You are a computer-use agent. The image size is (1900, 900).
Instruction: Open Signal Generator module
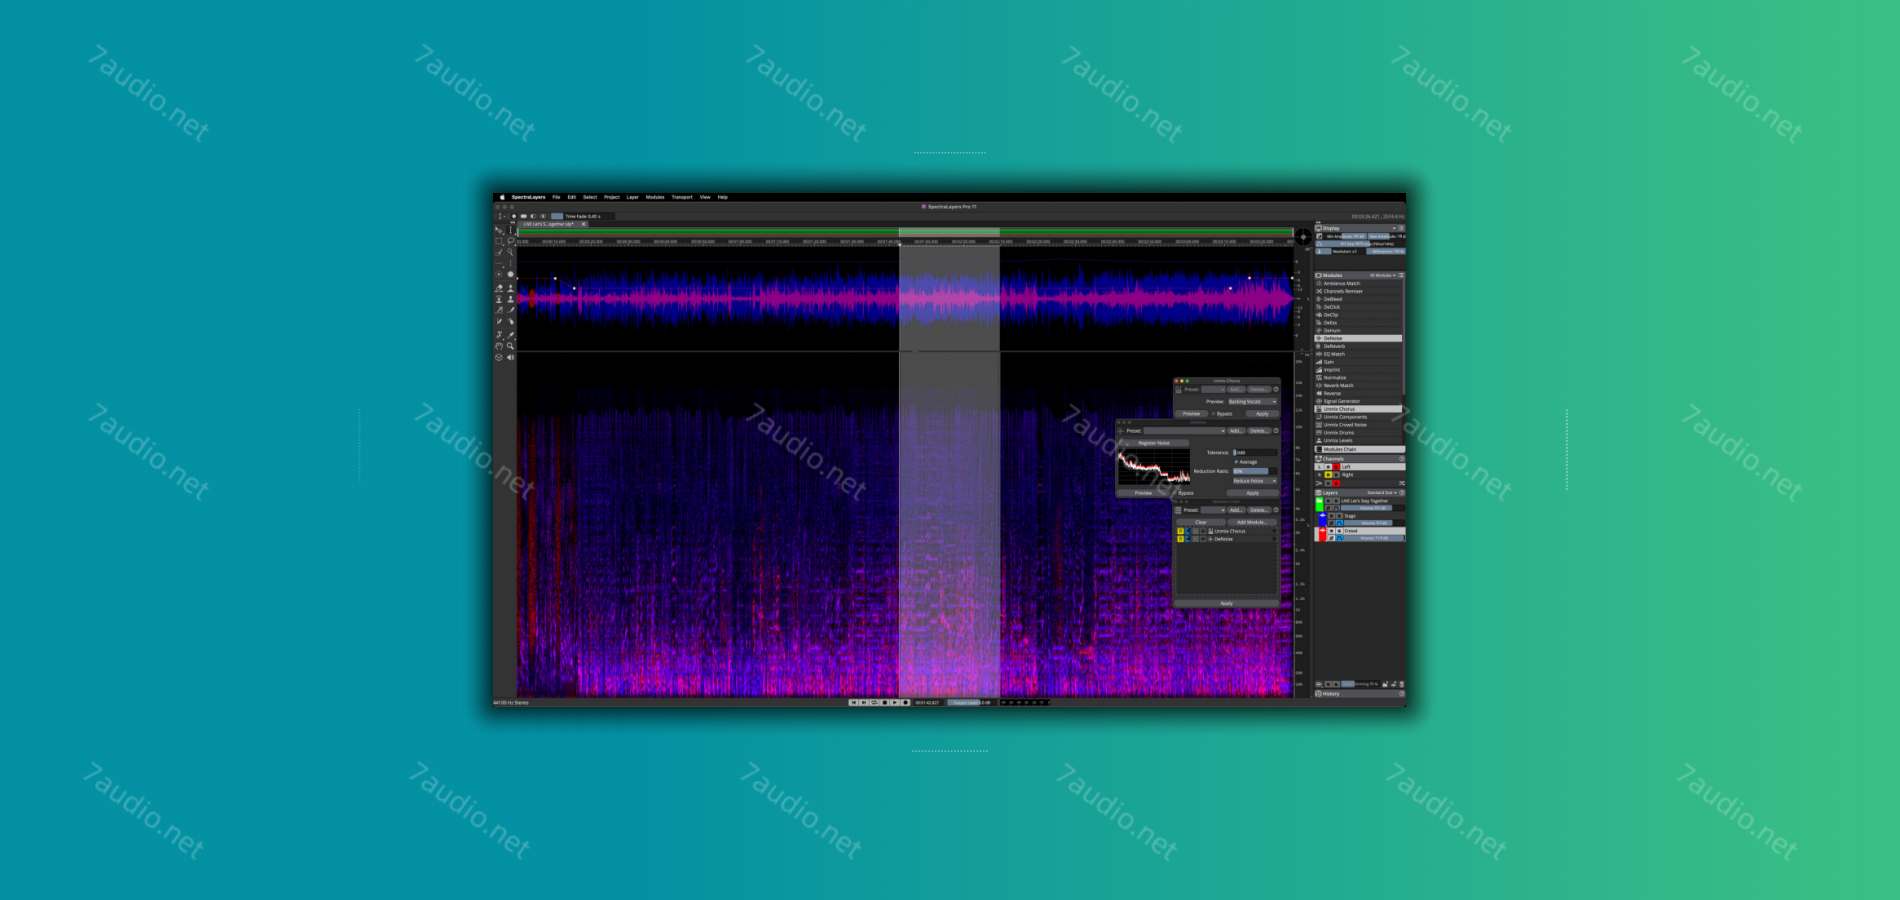pyautogui.click(x=1358, y=401)
